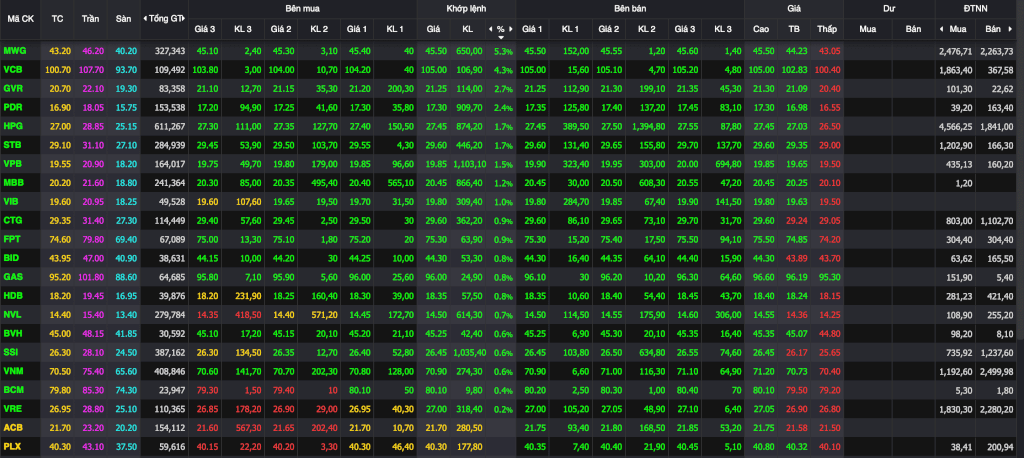The width and height of the screenshot is (1024, 458).
Task: Click the TB average price header
Action: tap(794, 29)
